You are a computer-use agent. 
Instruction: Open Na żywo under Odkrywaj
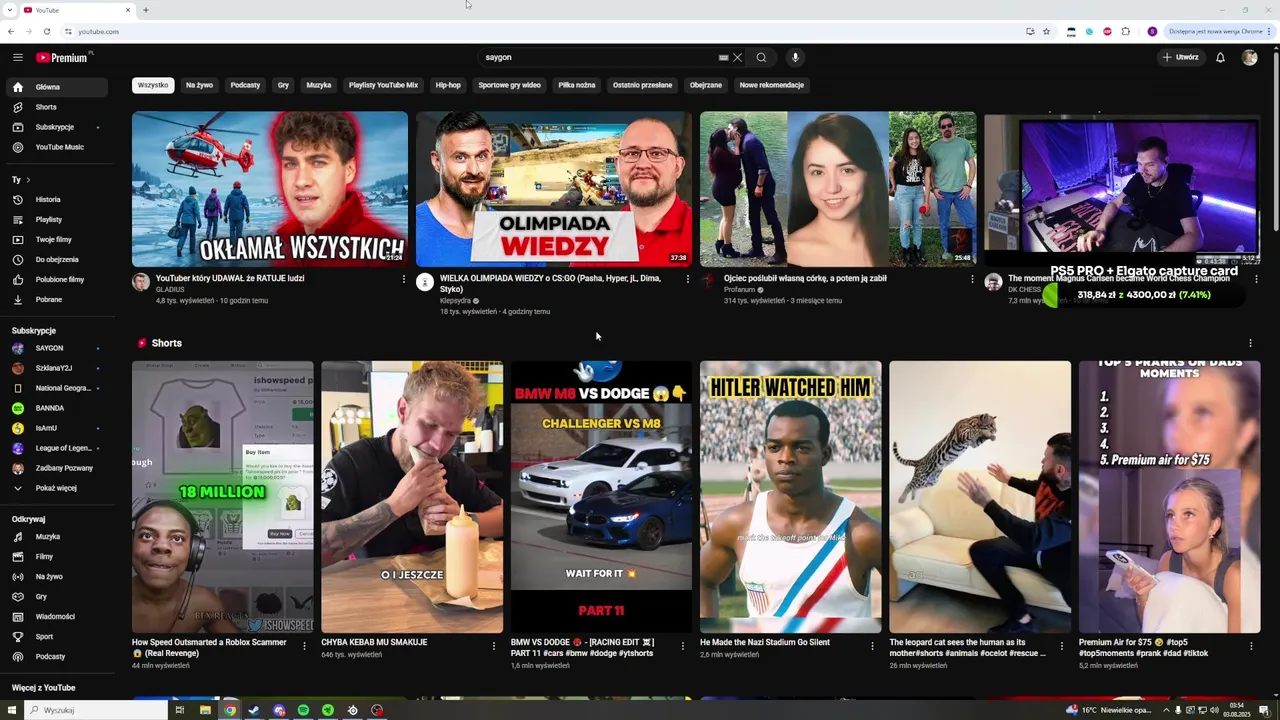(x=59, y=577)
